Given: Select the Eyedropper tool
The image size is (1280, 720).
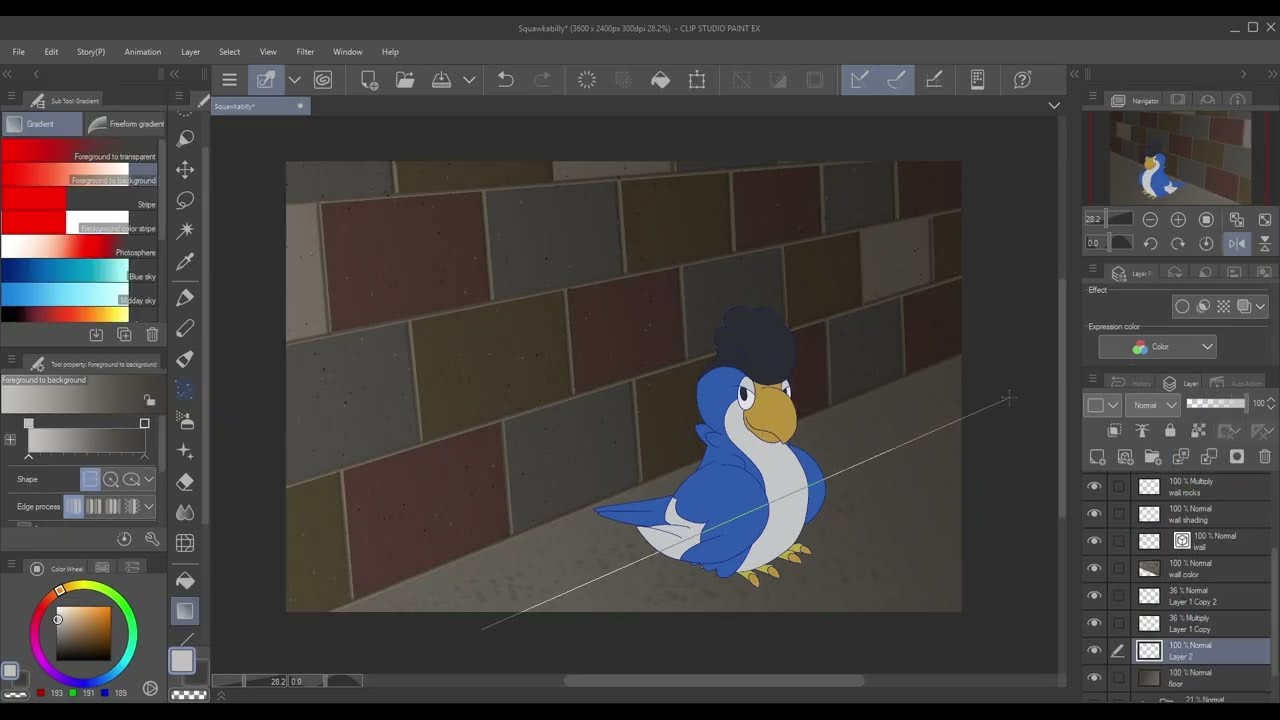Looking at the screenshot, I should [185, 262].
